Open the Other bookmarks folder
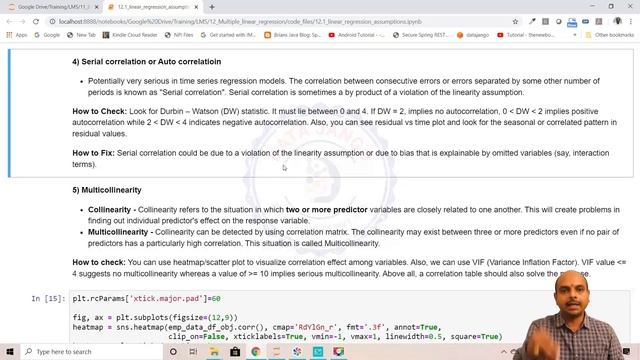 click(609, 35)
